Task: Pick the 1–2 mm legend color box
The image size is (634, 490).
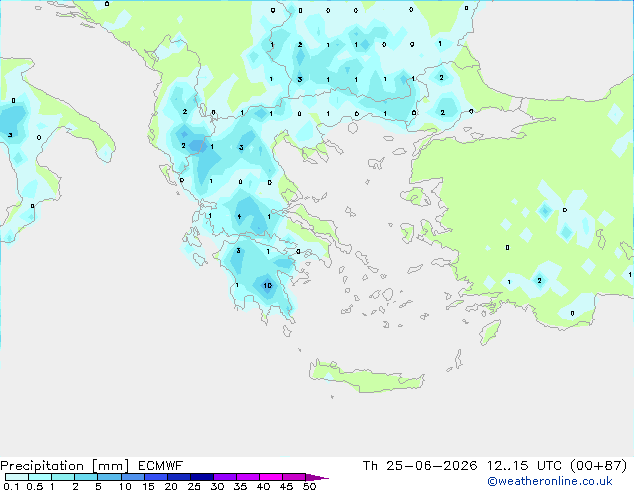Action: coord(63,477)
